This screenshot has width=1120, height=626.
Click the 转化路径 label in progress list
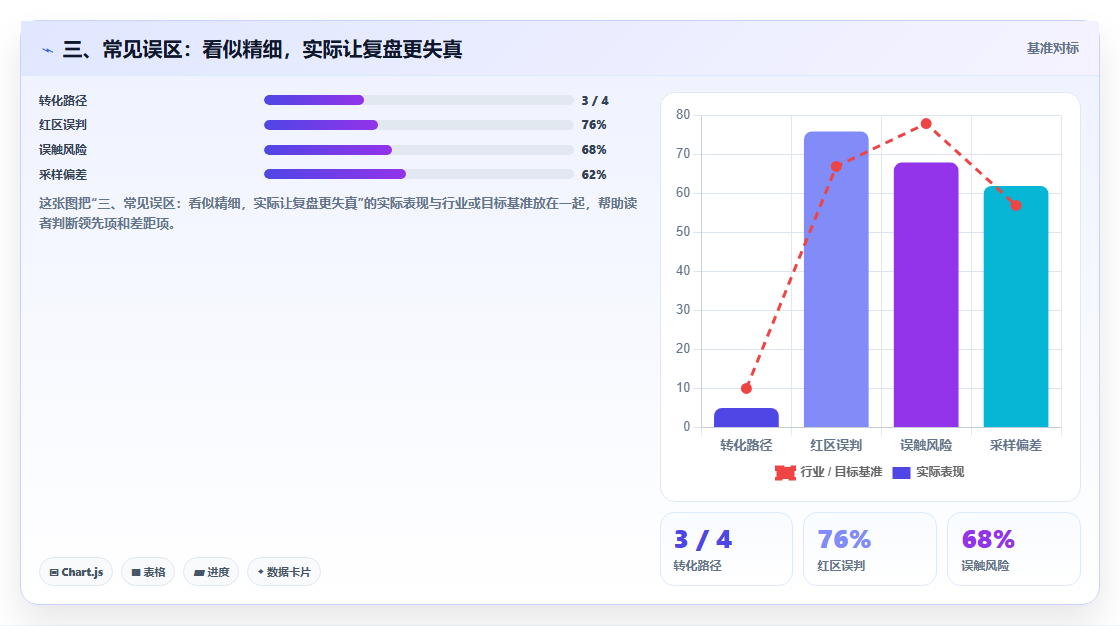(x=63, y=101)
